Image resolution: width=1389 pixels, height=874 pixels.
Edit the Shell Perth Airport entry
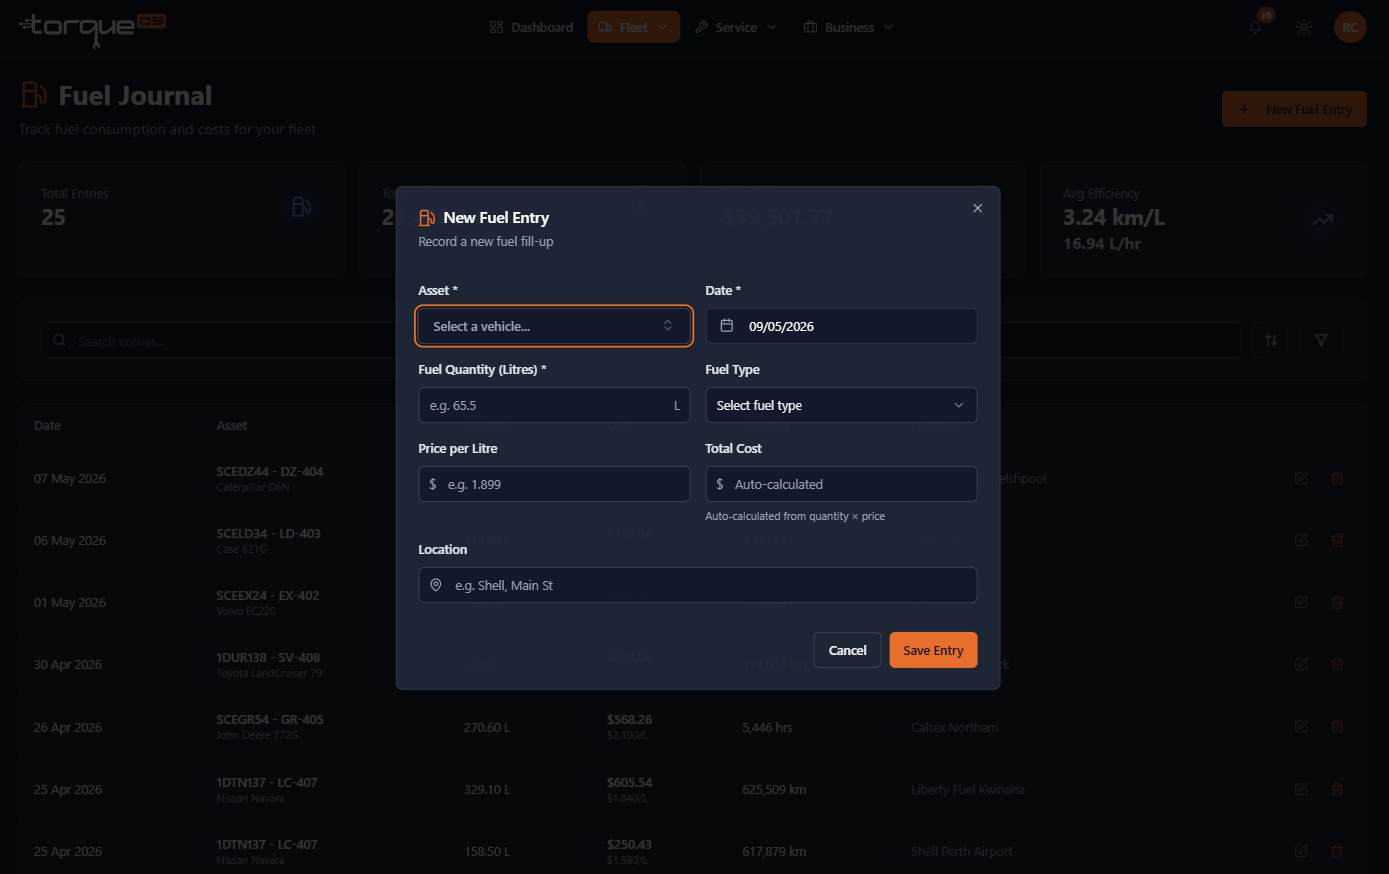pos(1301,851)
